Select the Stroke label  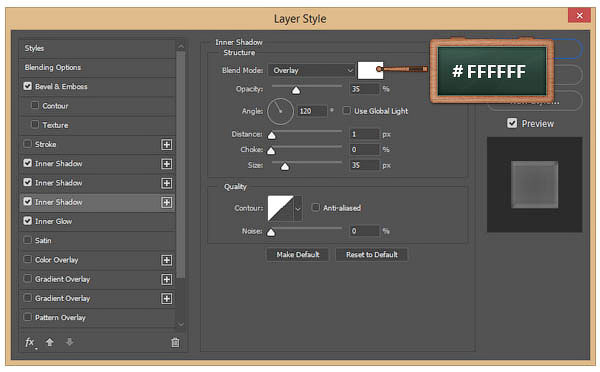tap(46, 144)
